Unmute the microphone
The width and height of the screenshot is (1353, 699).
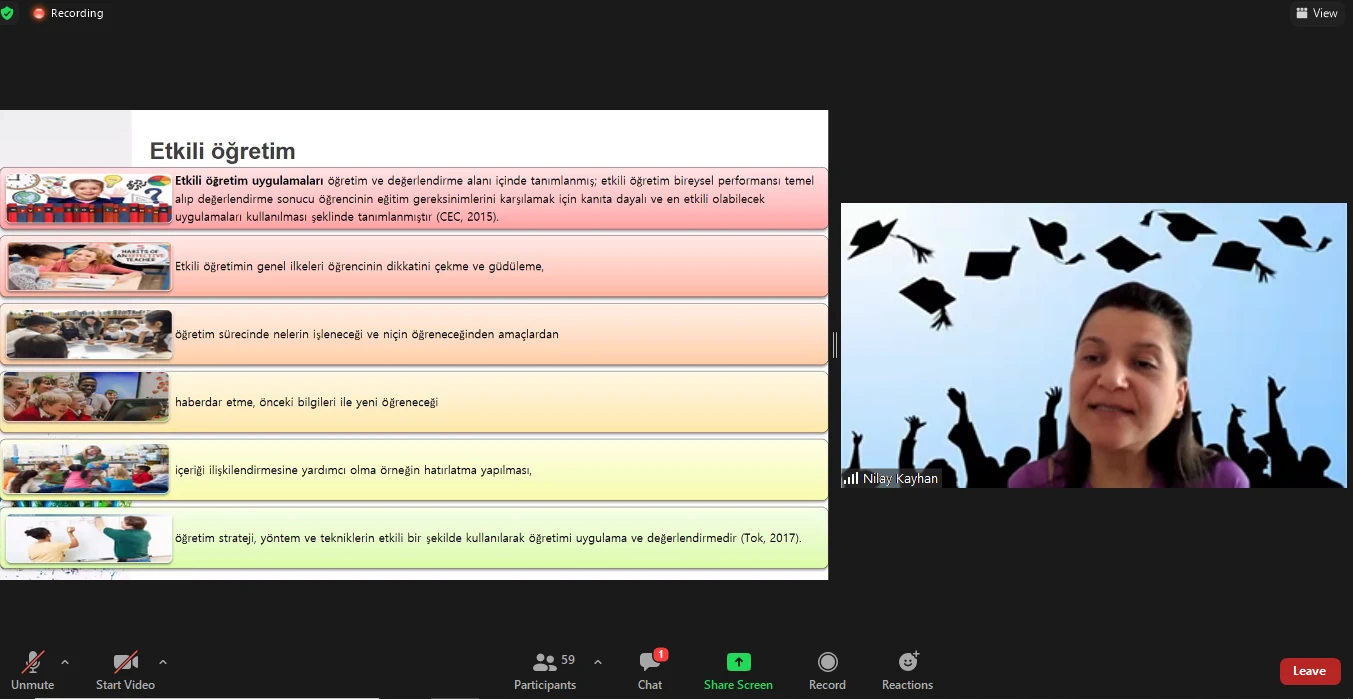pos(33,670)
